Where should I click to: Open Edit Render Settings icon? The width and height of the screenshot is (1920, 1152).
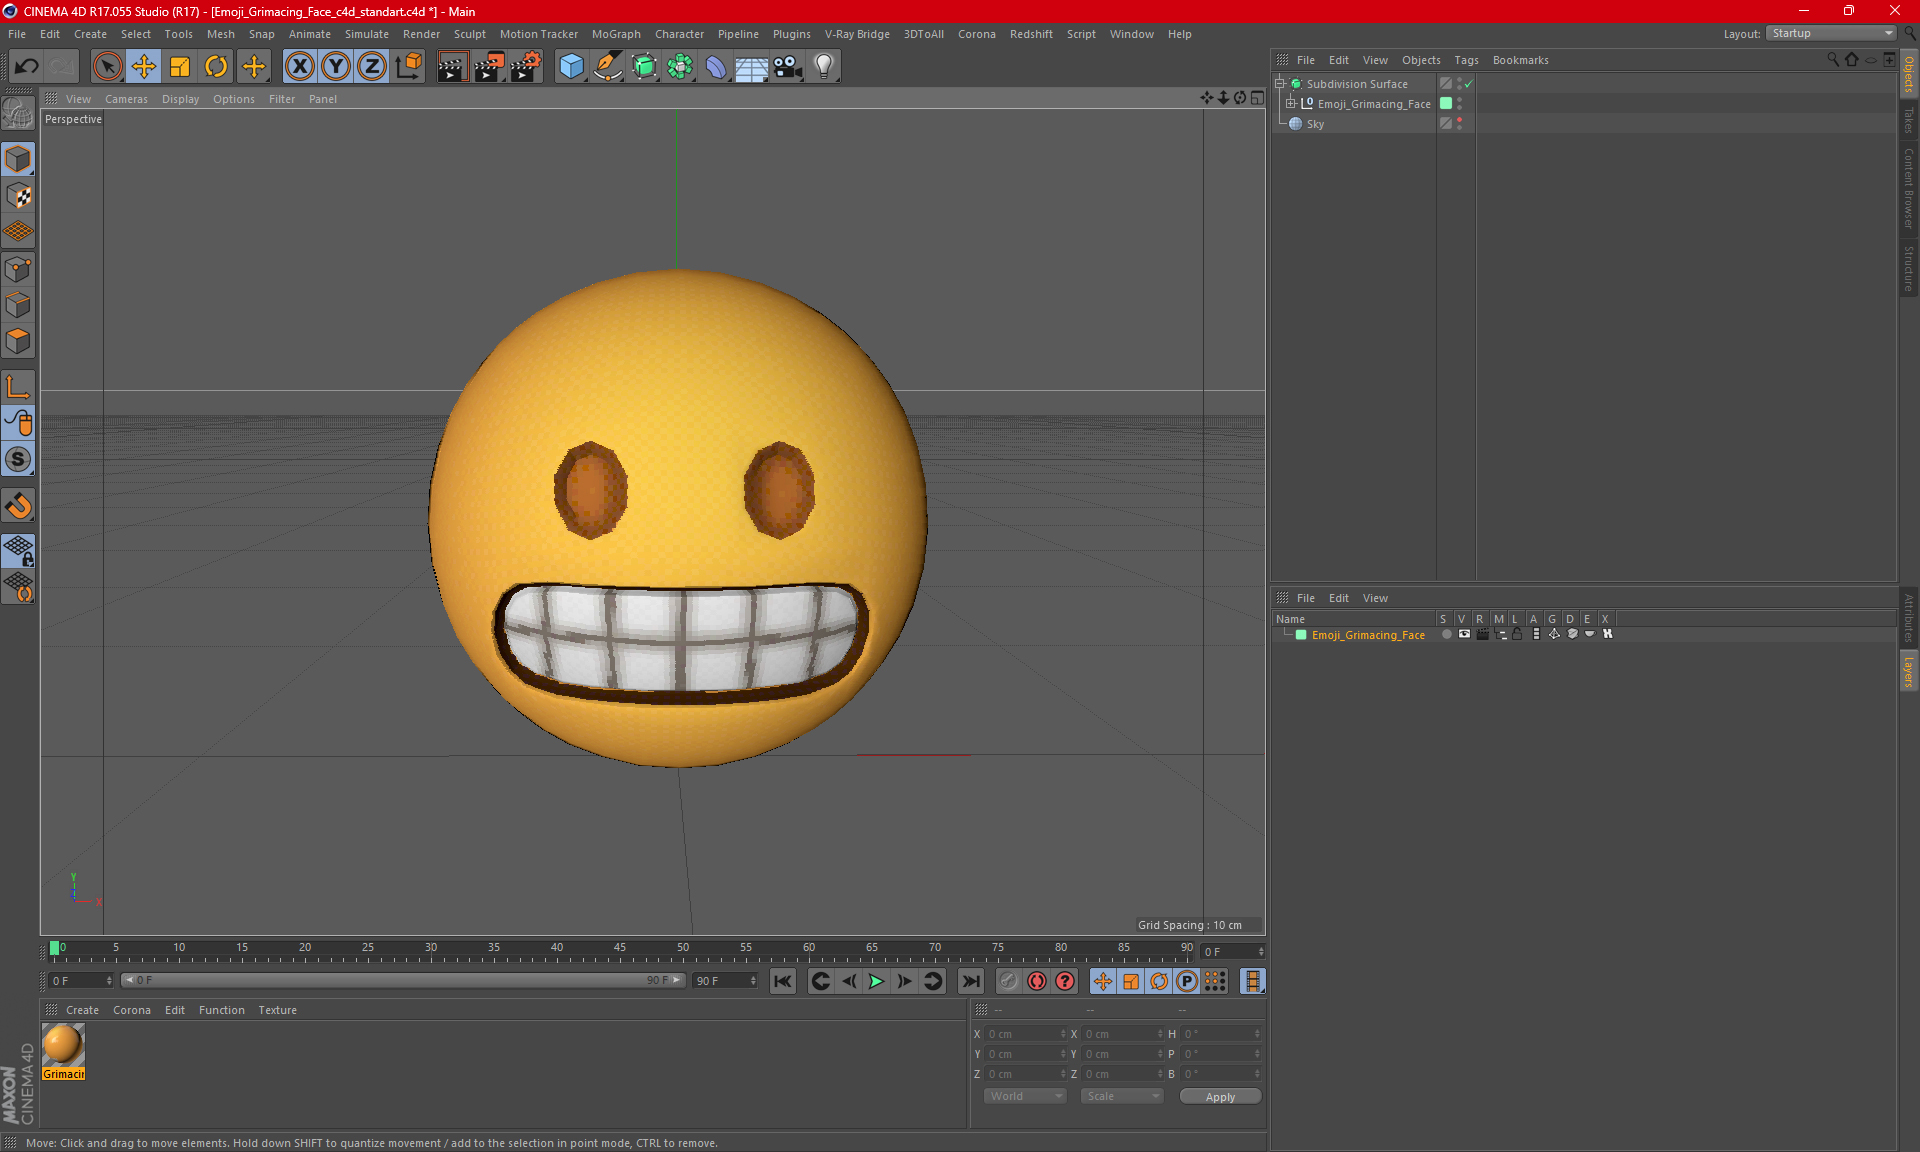click(526, 66)
